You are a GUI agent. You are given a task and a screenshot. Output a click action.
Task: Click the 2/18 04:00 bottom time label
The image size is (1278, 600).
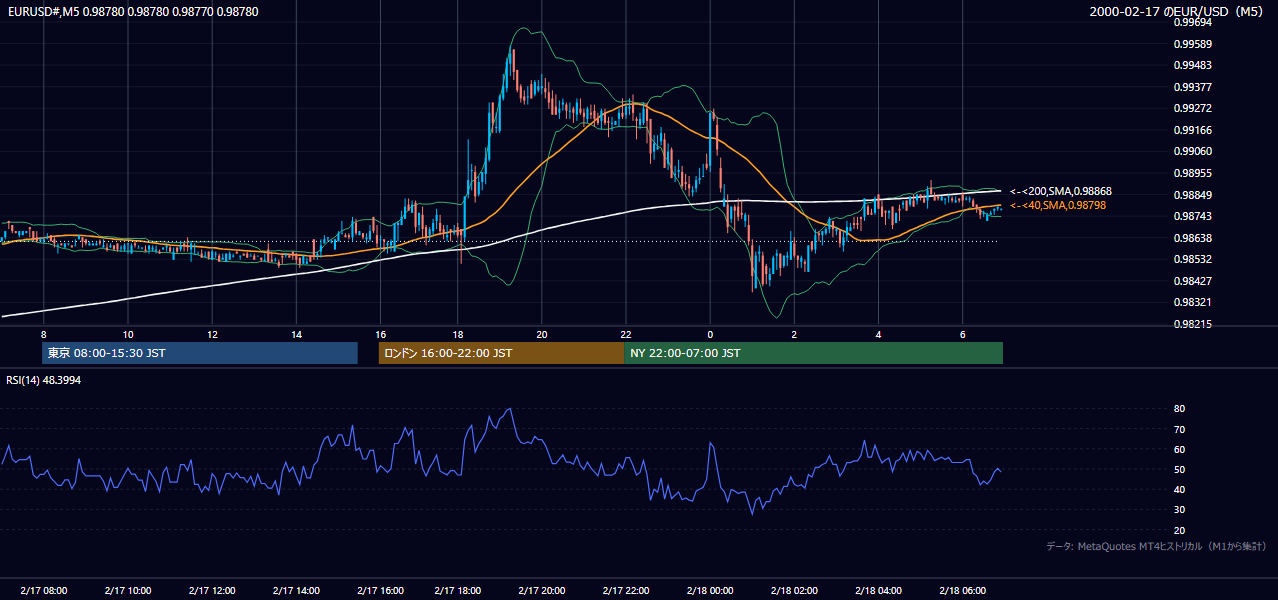tap(878, 591)
